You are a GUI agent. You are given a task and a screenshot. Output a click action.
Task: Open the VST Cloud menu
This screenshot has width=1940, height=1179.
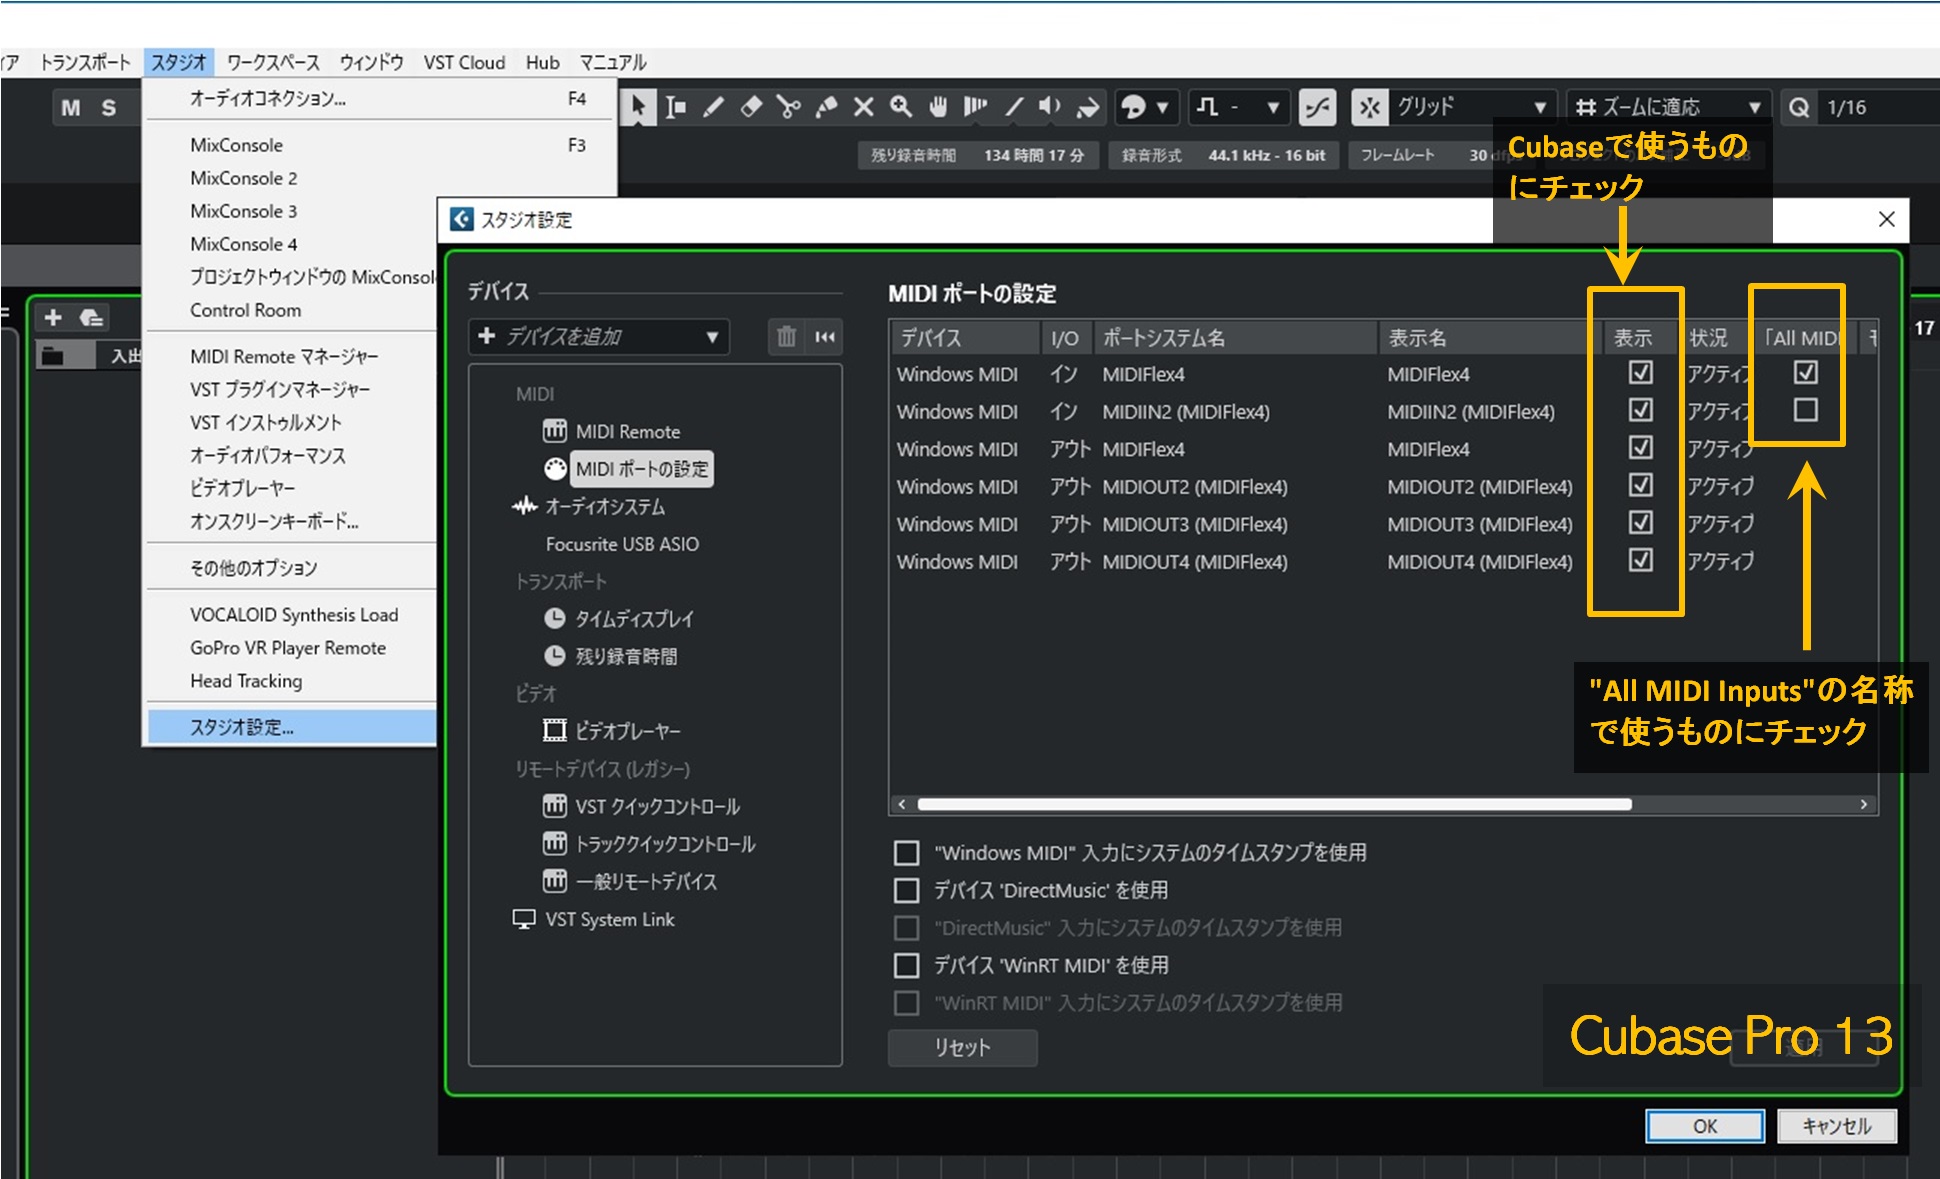464,62
